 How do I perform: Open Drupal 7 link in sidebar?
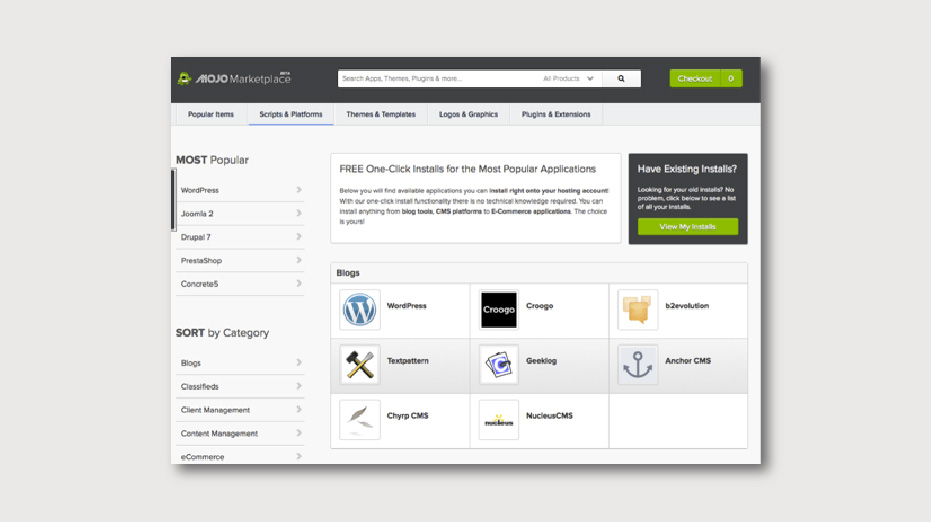click(195, 237)
